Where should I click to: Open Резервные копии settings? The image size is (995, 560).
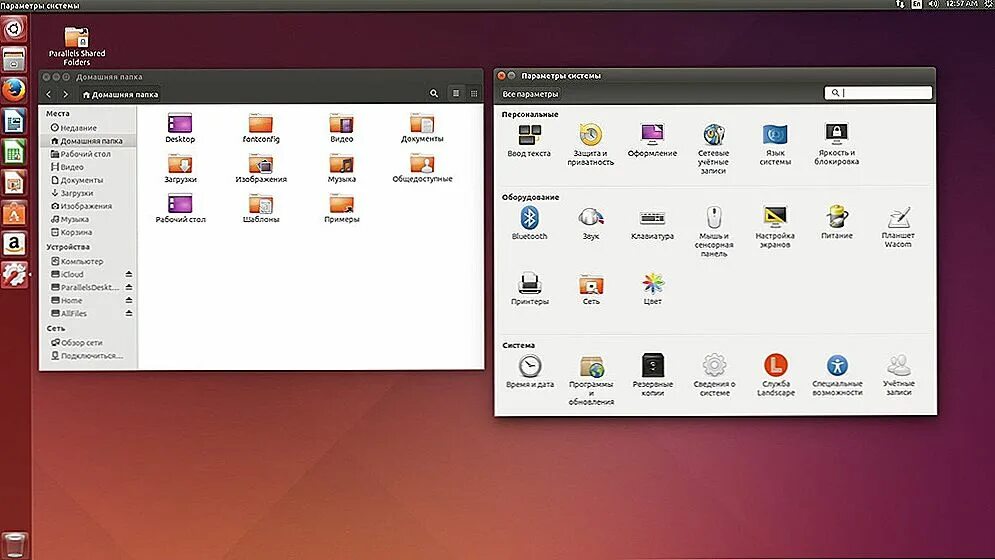click(x=652, y=375)
